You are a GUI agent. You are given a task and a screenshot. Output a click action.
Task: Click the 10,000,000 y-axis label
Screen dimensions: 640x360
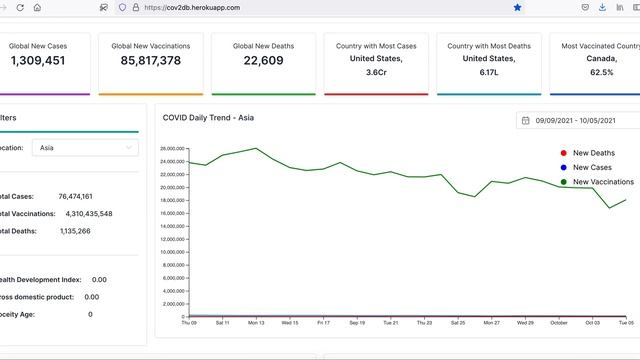click(x=173, y=252)
